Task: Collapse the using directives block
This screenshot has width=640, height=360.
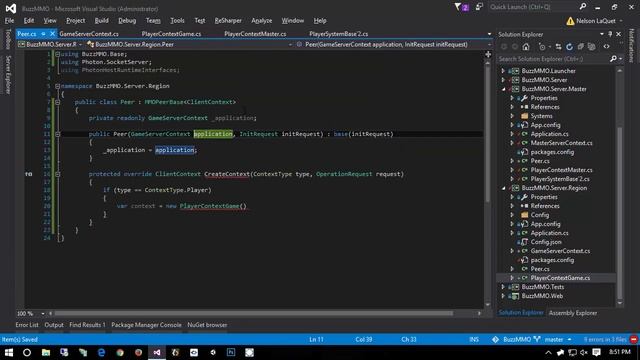Action: [x=58, y=54]
